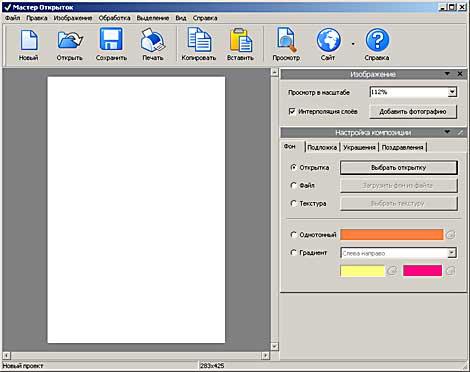
Task: Click the horizontal scrollbar right arrow
Action: [x=265, y=355]
